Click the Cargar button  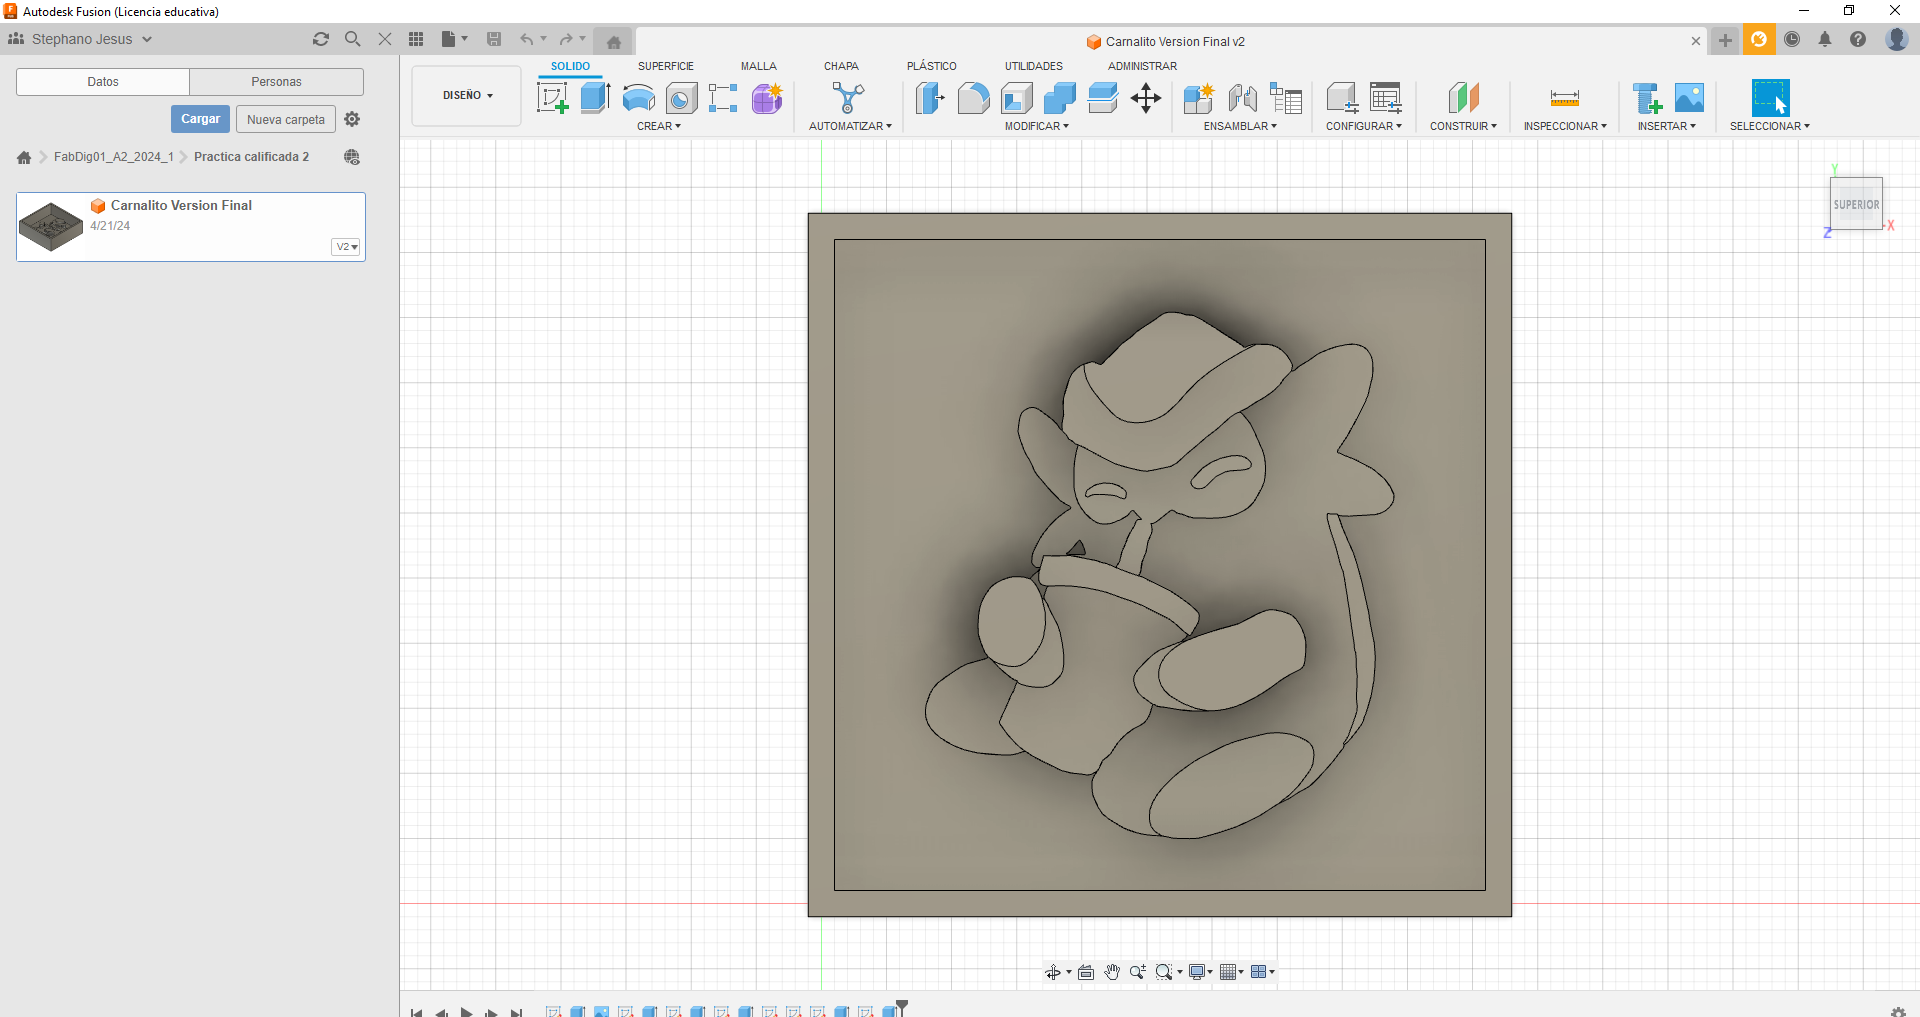(x=201, y=119)
